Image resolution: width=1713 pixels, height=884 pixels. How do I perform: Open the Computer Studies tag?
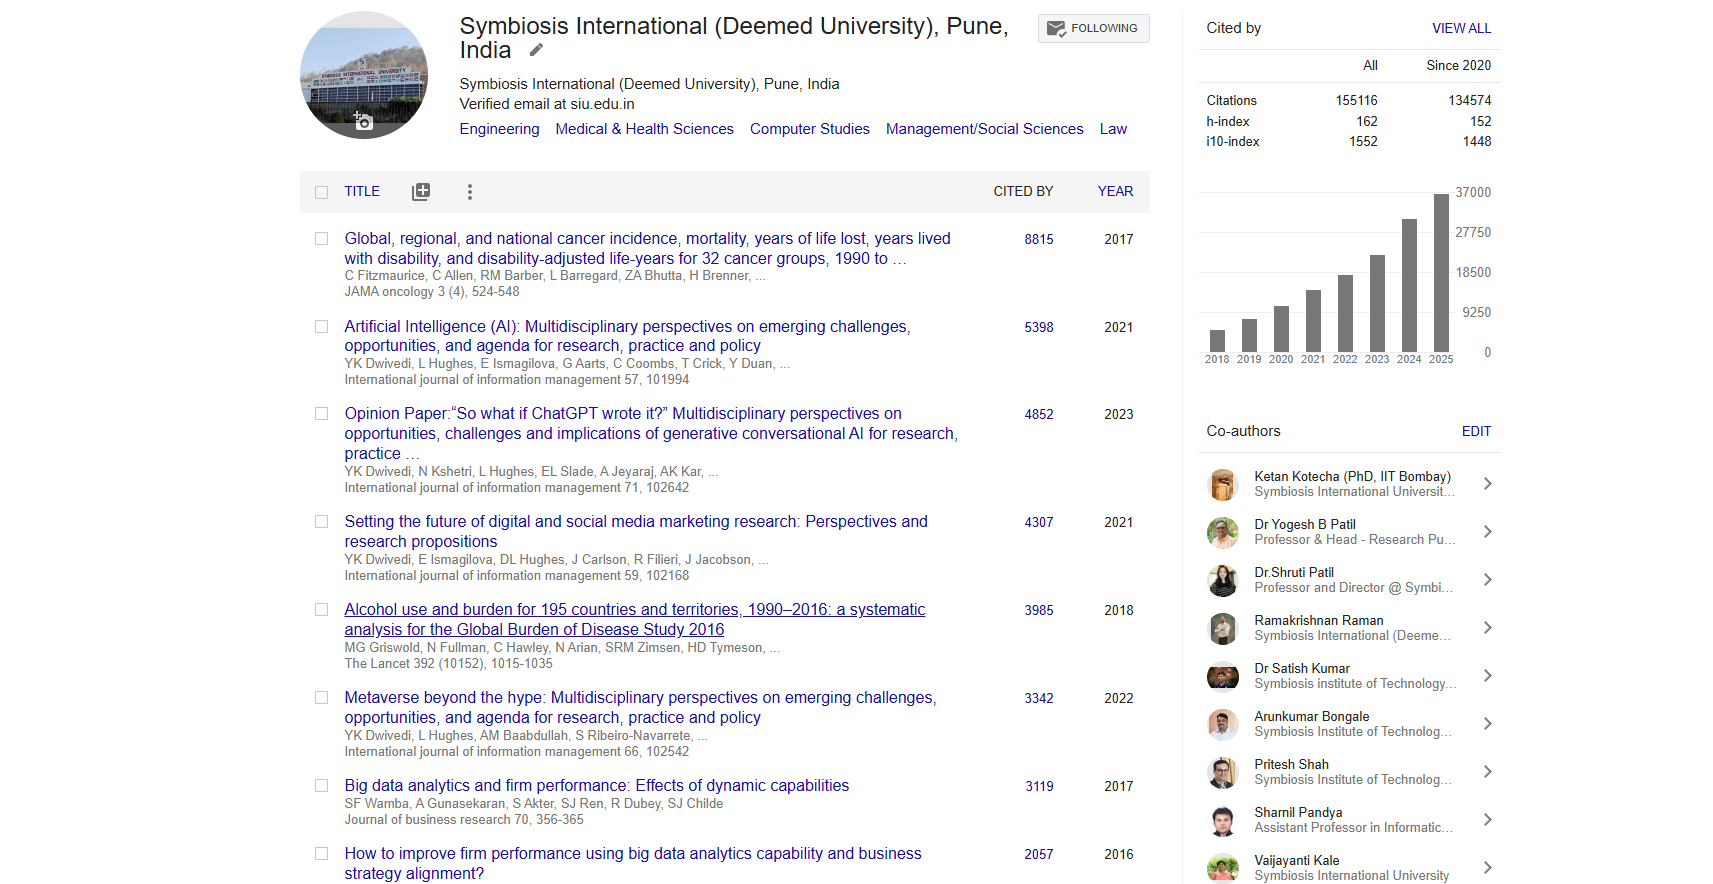(809, 129)
